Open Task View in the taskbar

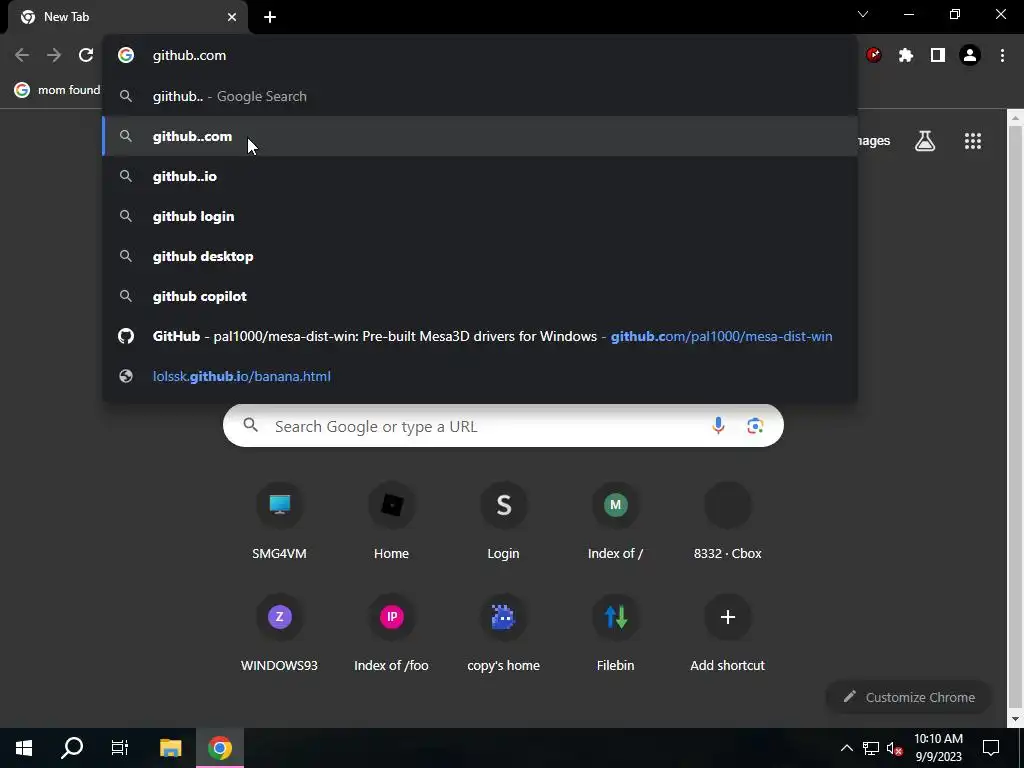[120, 748]
